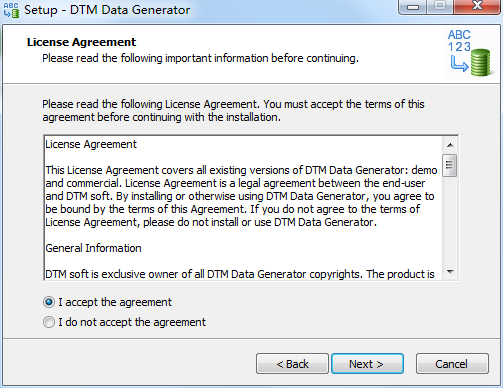Click the license text scroll-down arrow

click(x=450, y=272)
